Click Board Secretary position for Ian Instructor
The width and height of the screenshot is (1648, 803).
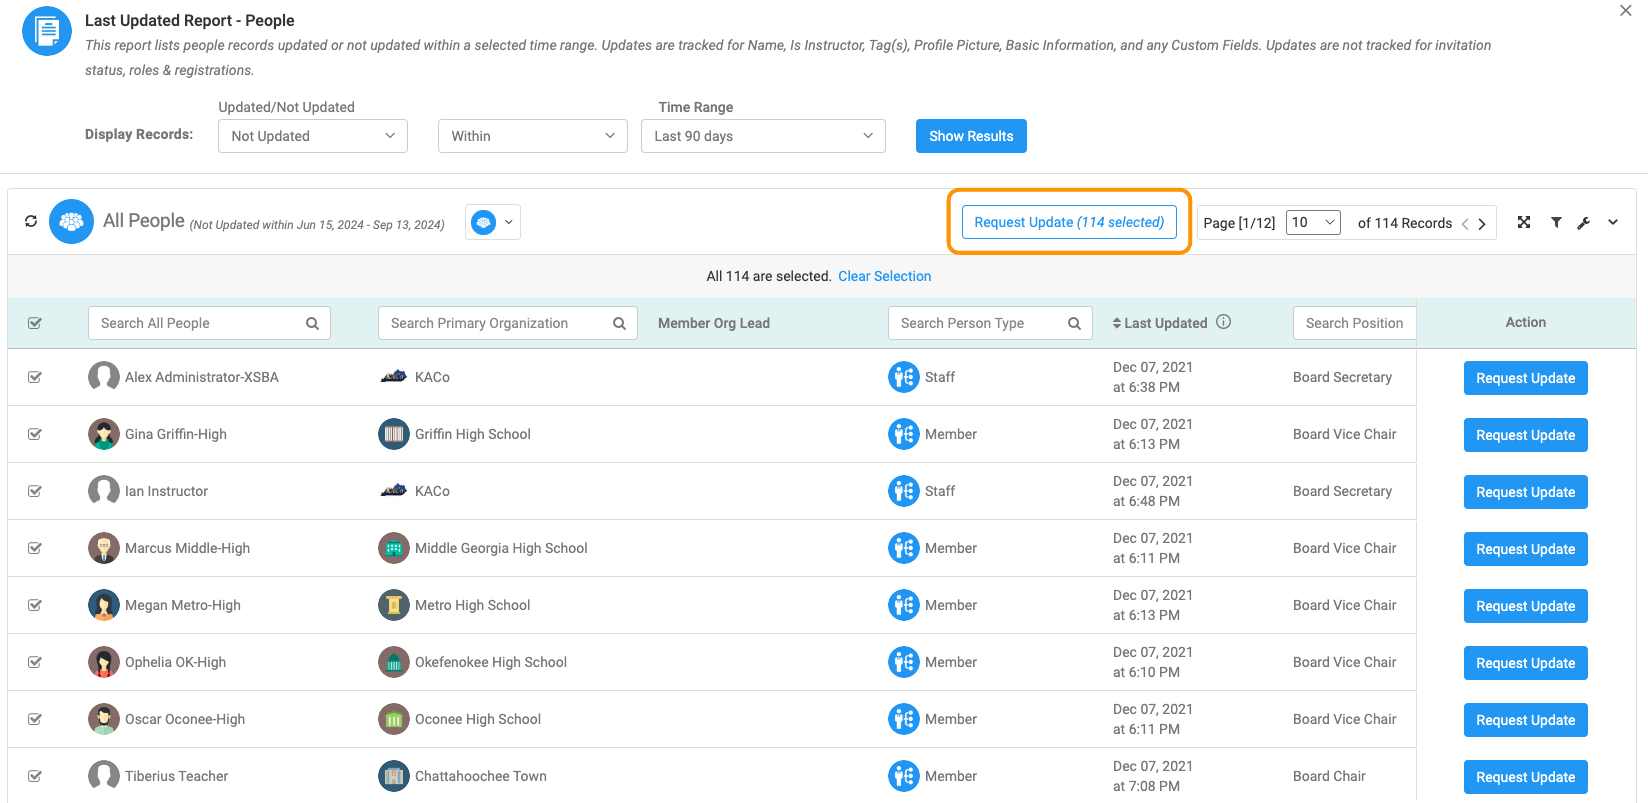[1342, 491]
